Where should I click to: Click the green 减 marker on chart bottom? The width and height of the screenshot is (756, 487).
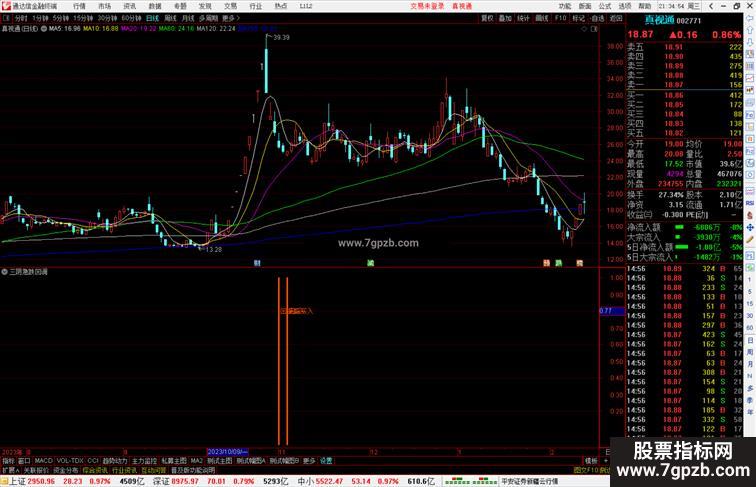(x=370, y=263)
